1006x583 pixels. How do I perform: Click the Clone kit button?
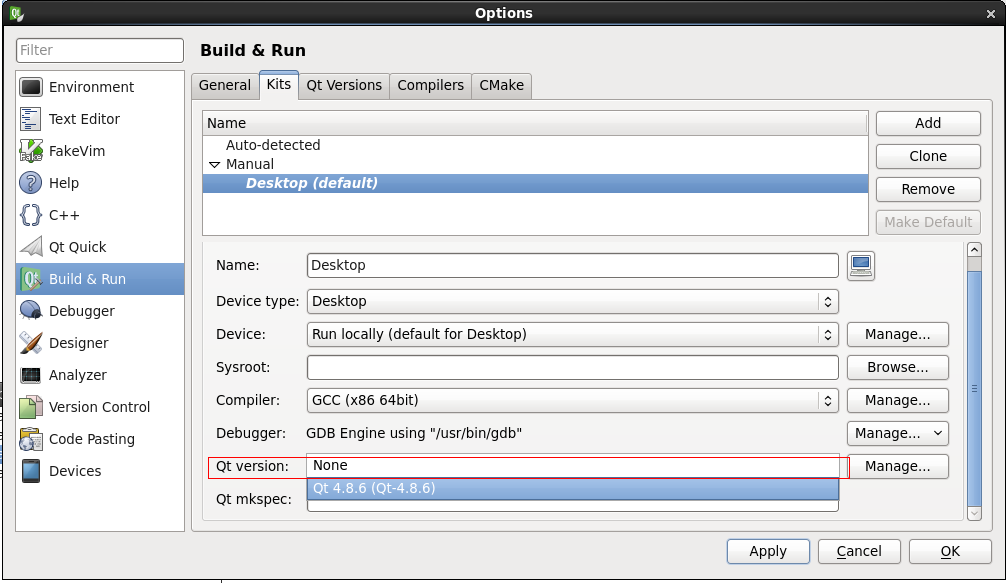point(927,156)
